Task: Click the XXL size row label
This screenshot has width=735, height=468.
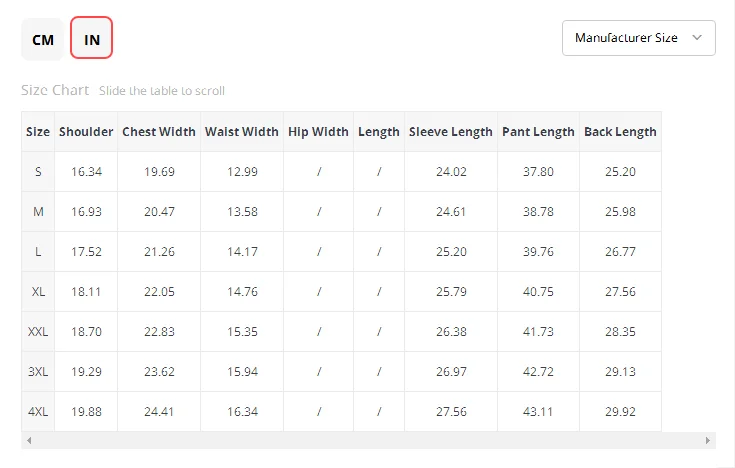Action: click(38, 332)
